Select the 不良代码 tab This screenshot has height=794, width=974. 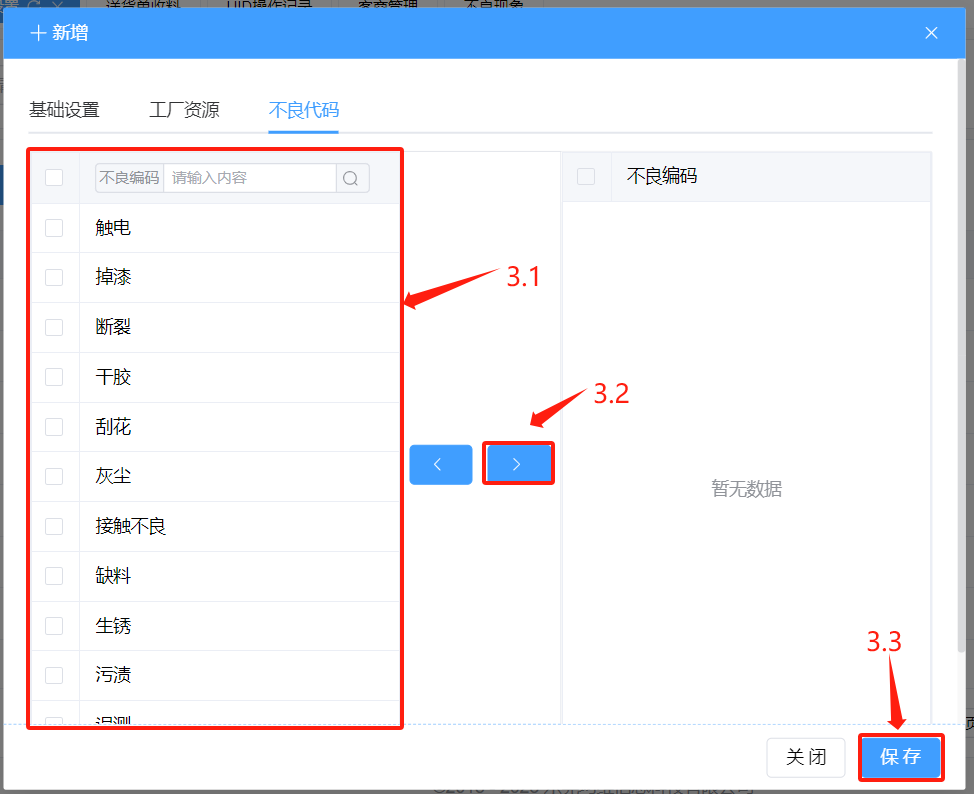(303, 110)
